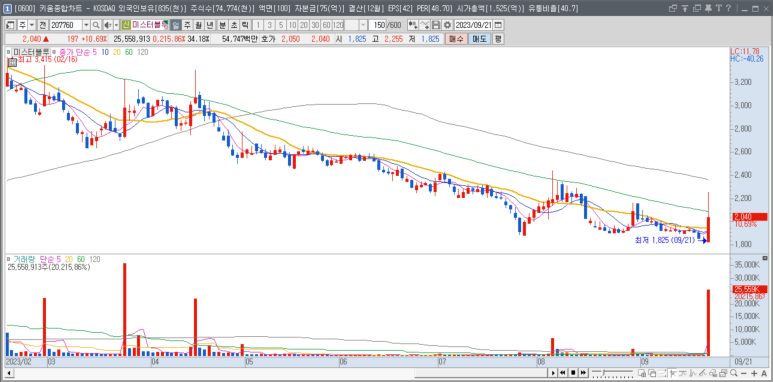The image size is (773, 382).
Task: Click the play forward playback button
Action: pyautogui.click(x=553, y=373)
